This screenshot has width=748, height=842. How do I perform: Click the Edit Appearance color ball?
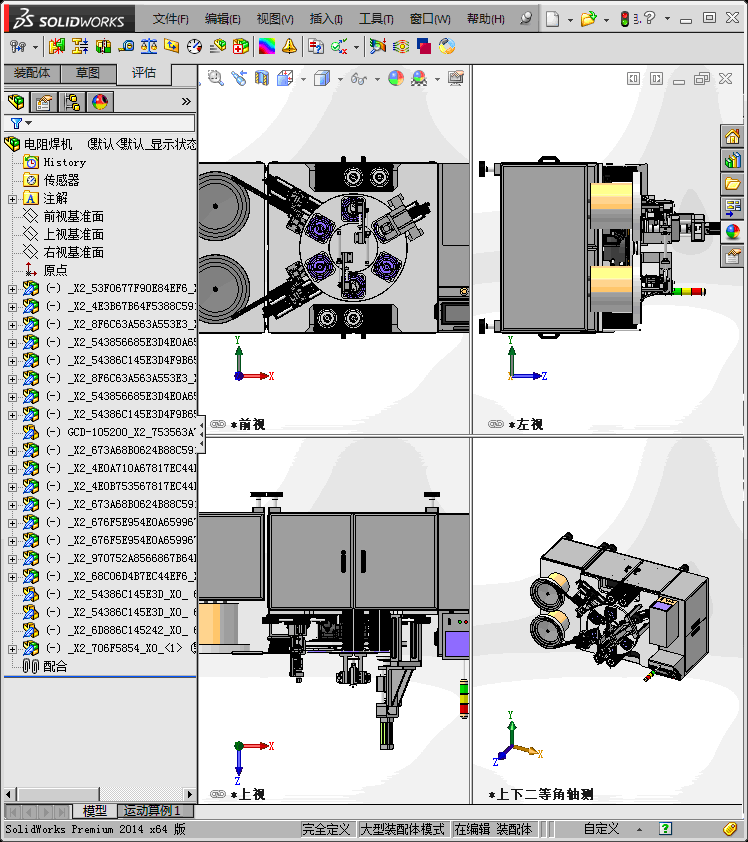coord(396,79)
